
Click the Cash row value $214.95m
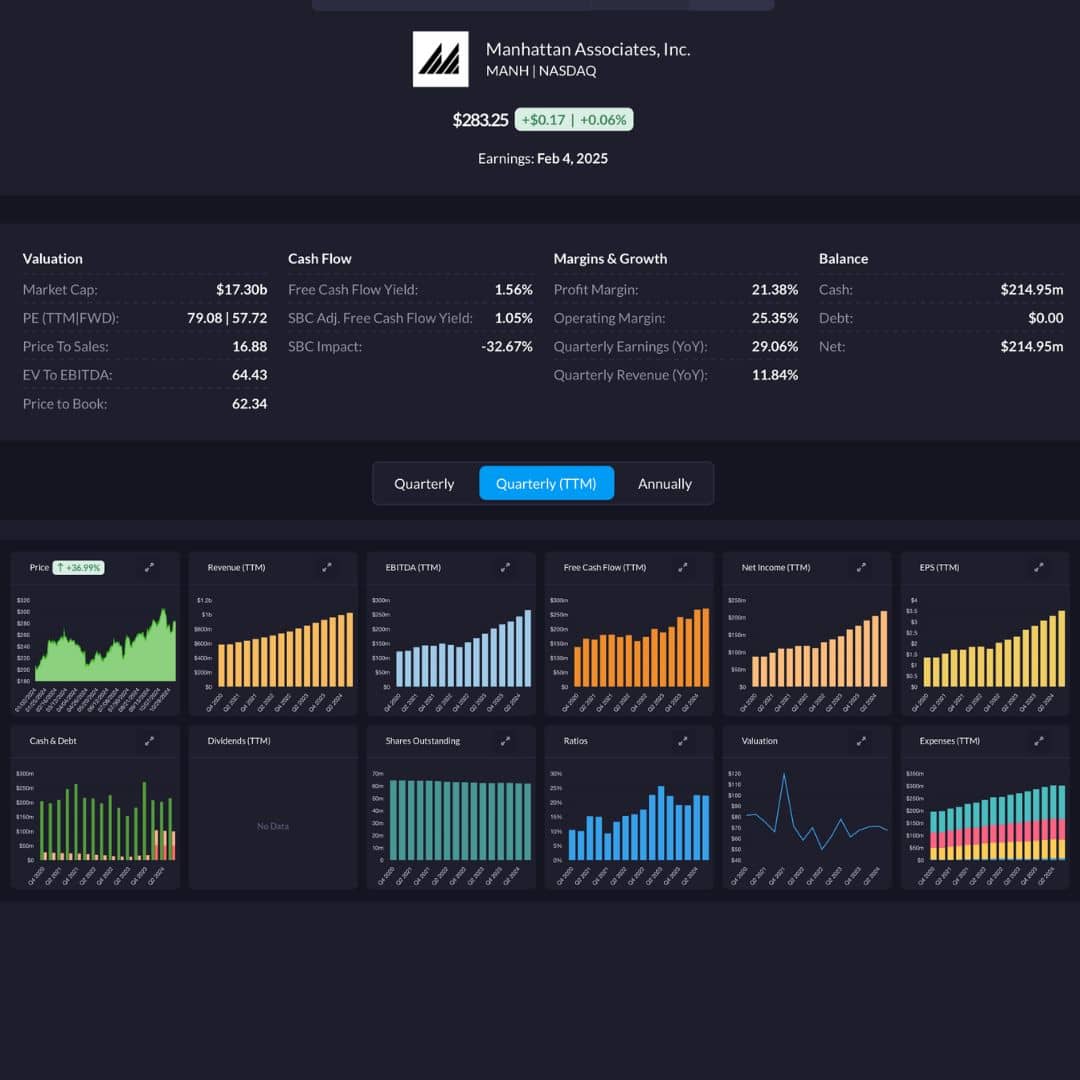point(1032,289)
